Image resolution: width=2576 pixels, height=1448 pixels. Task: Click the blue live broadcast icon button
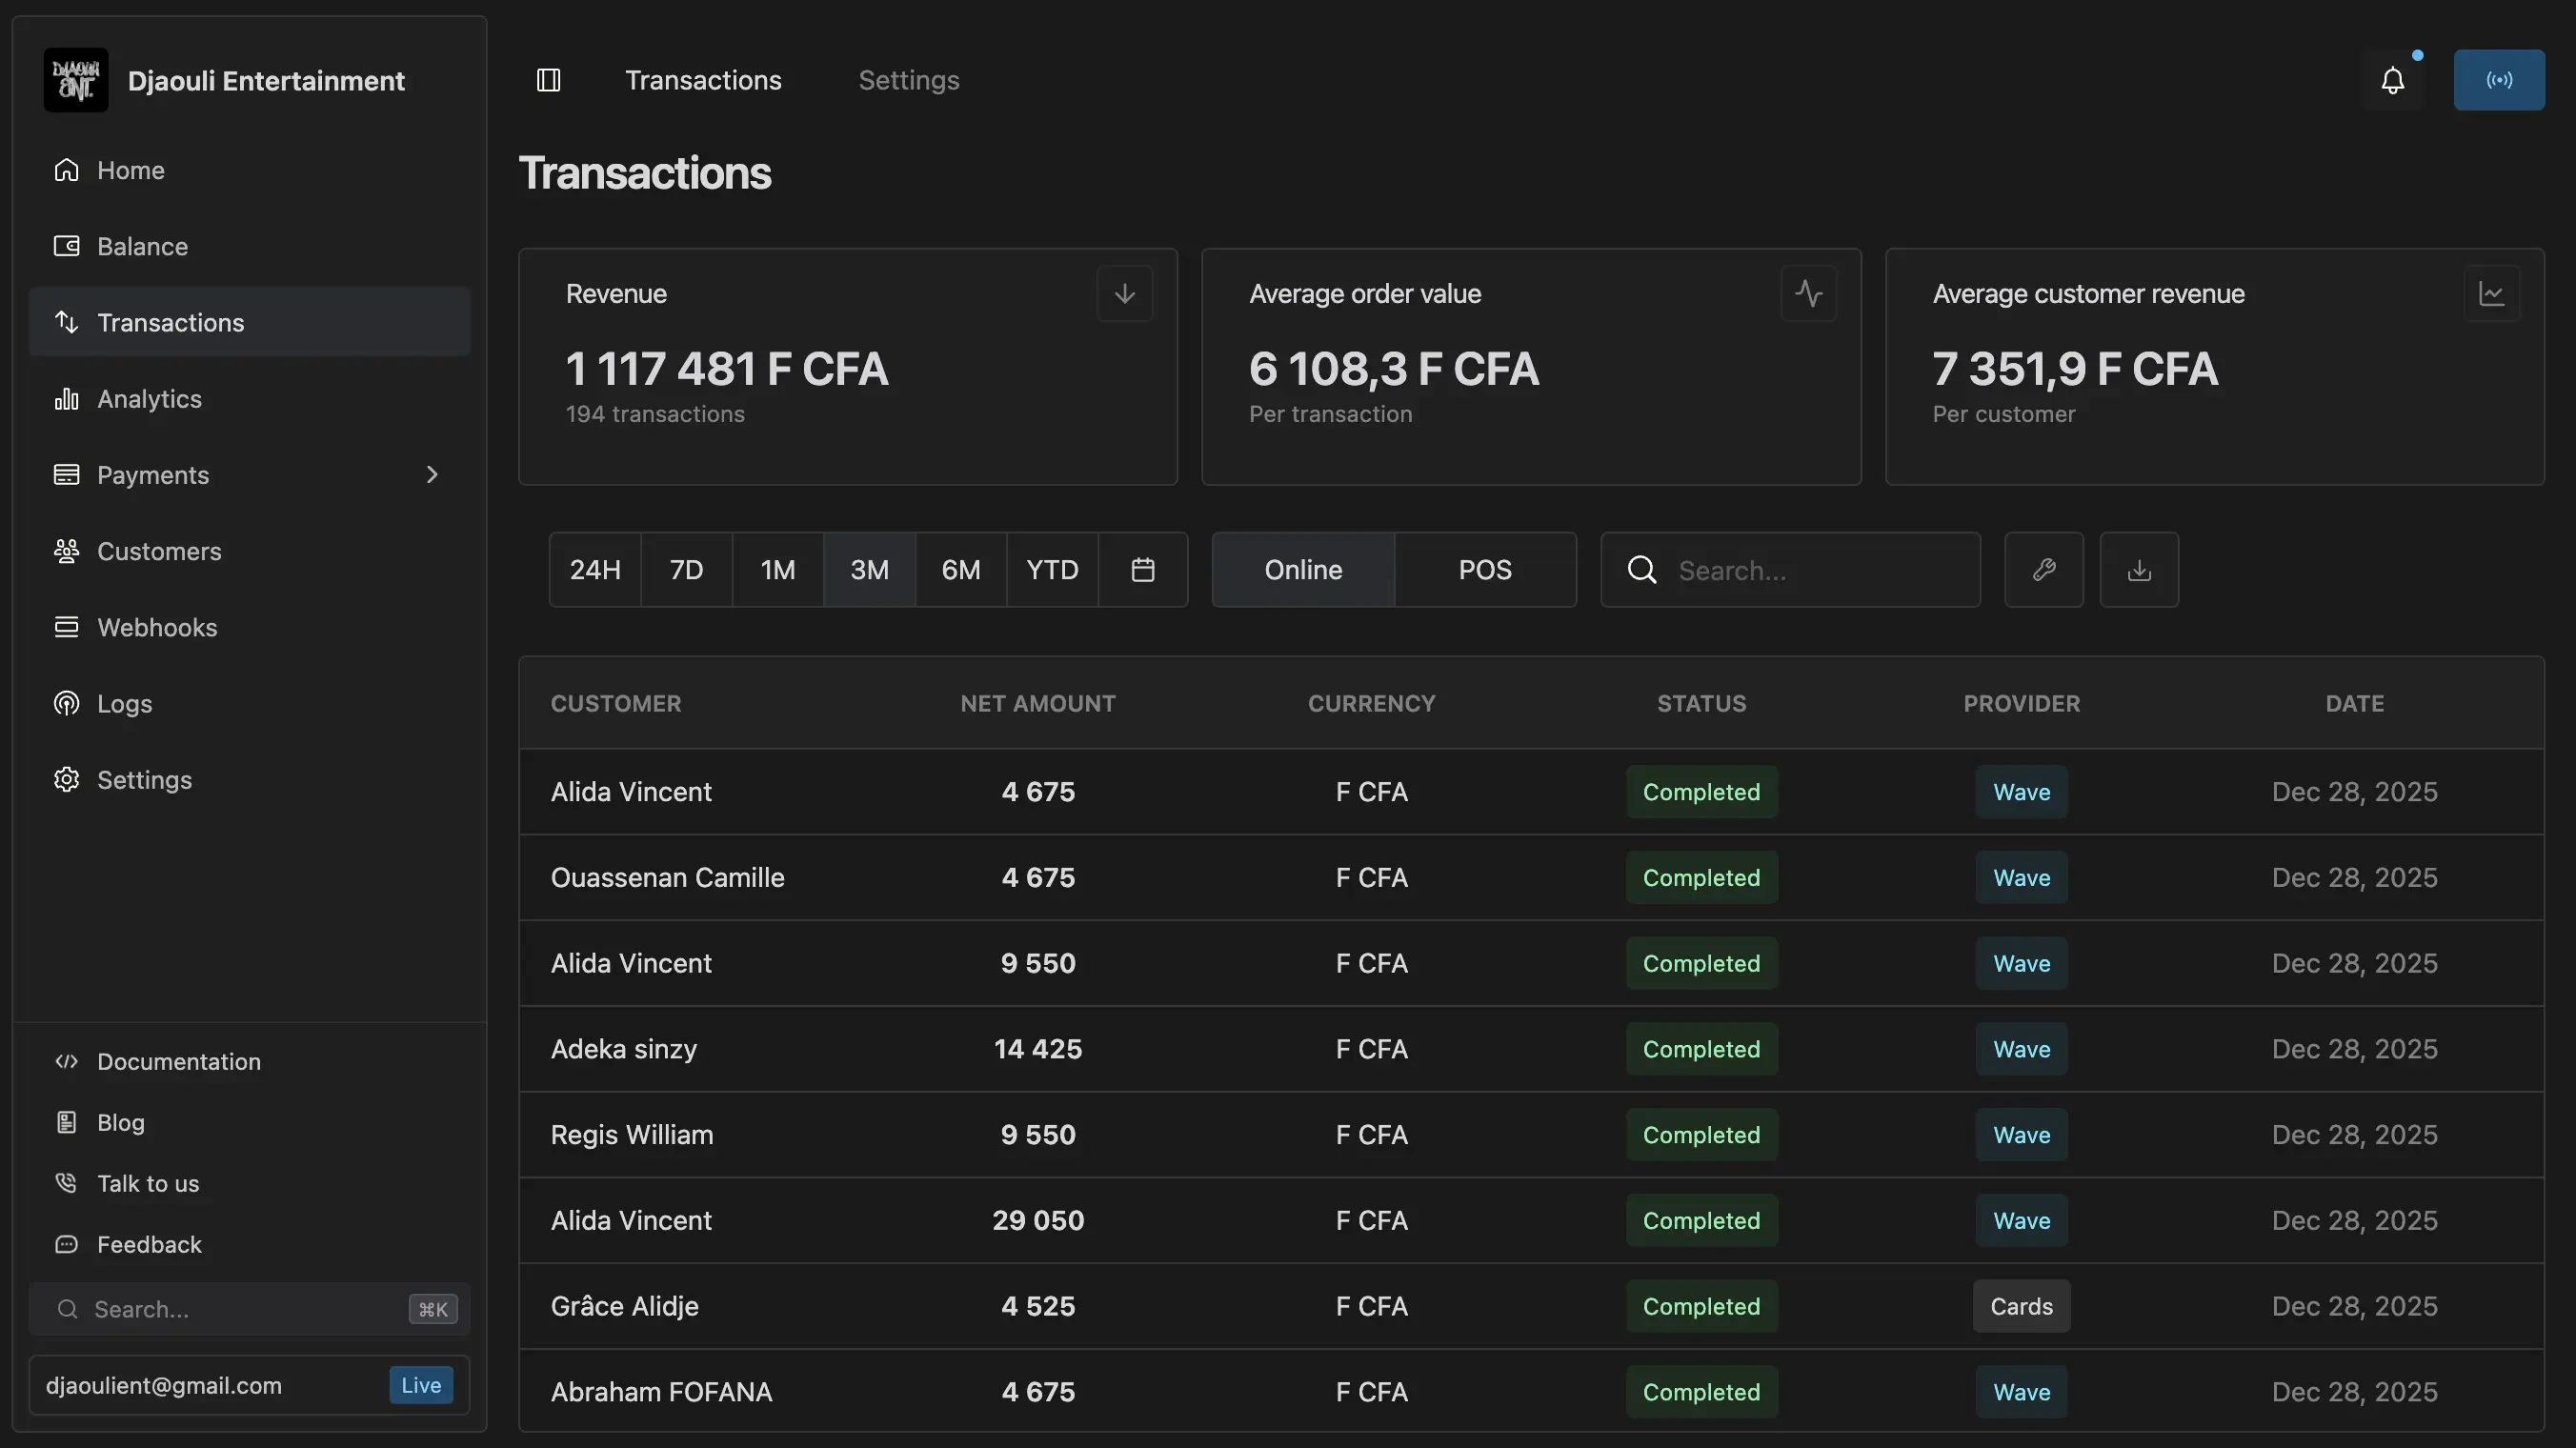tap(2498, 80)
